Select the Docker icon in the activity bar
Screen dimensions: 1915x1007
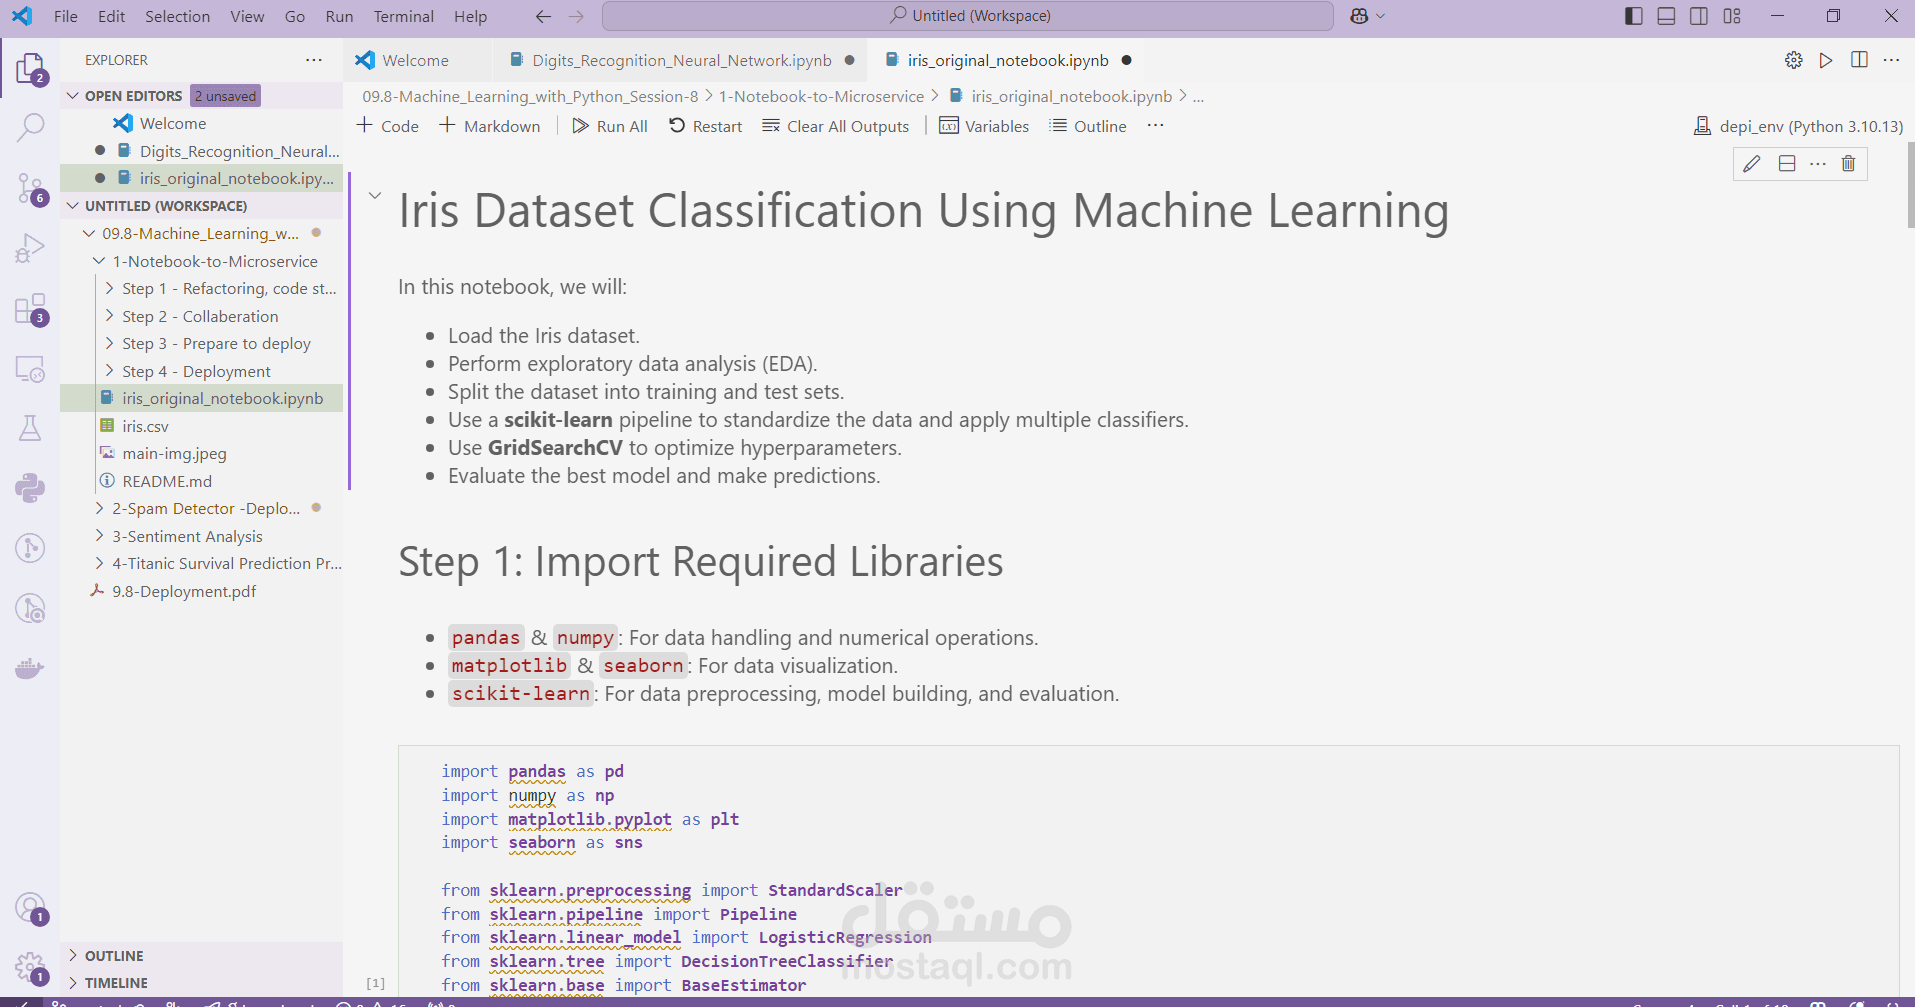[x=31, y=668]
